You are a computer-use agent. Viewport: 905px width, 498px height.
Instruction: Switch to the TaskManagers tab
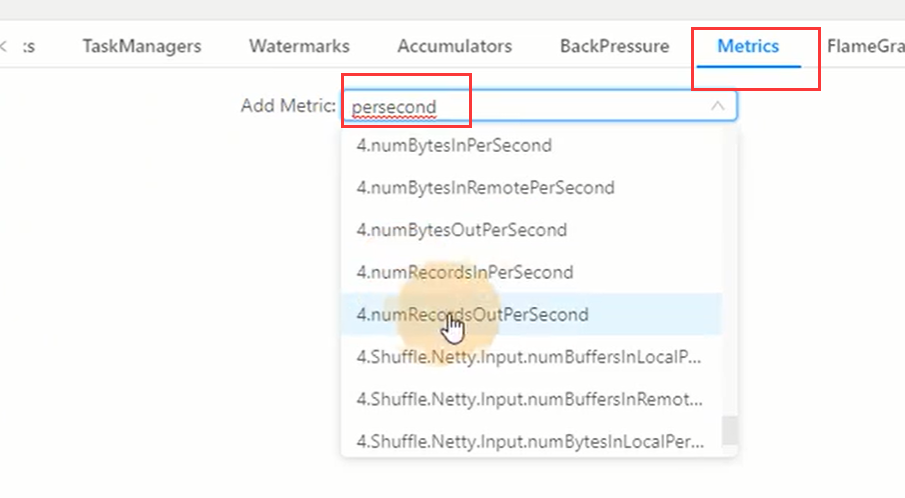tap(141, 46)
